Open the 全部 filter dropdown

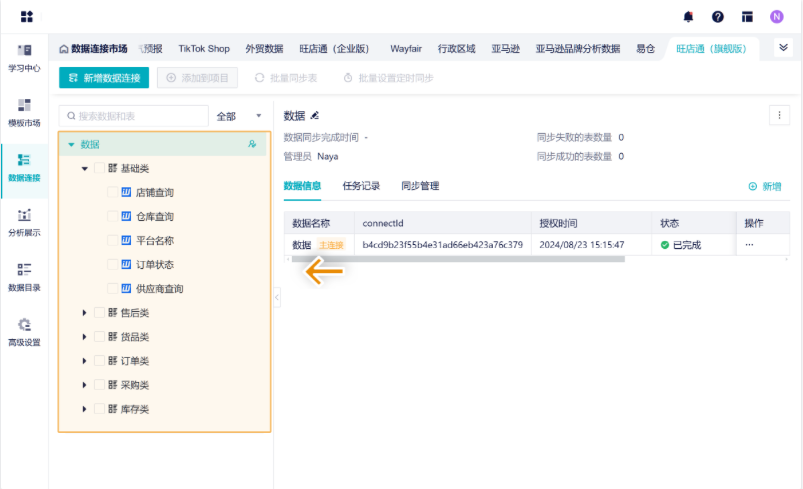(239, 116)
